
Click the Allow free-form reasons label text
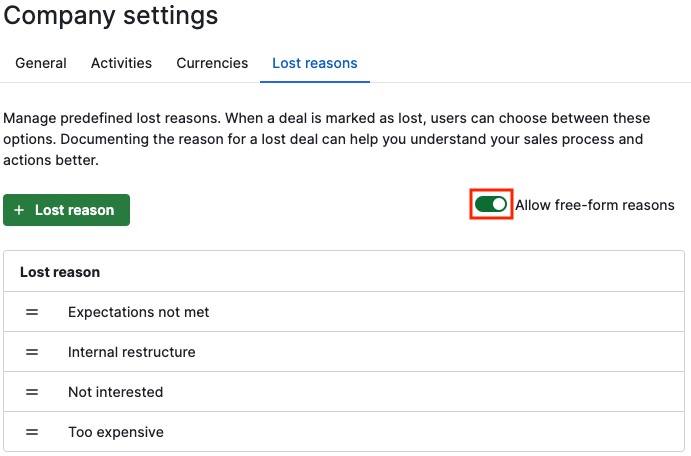pos(595,205)
